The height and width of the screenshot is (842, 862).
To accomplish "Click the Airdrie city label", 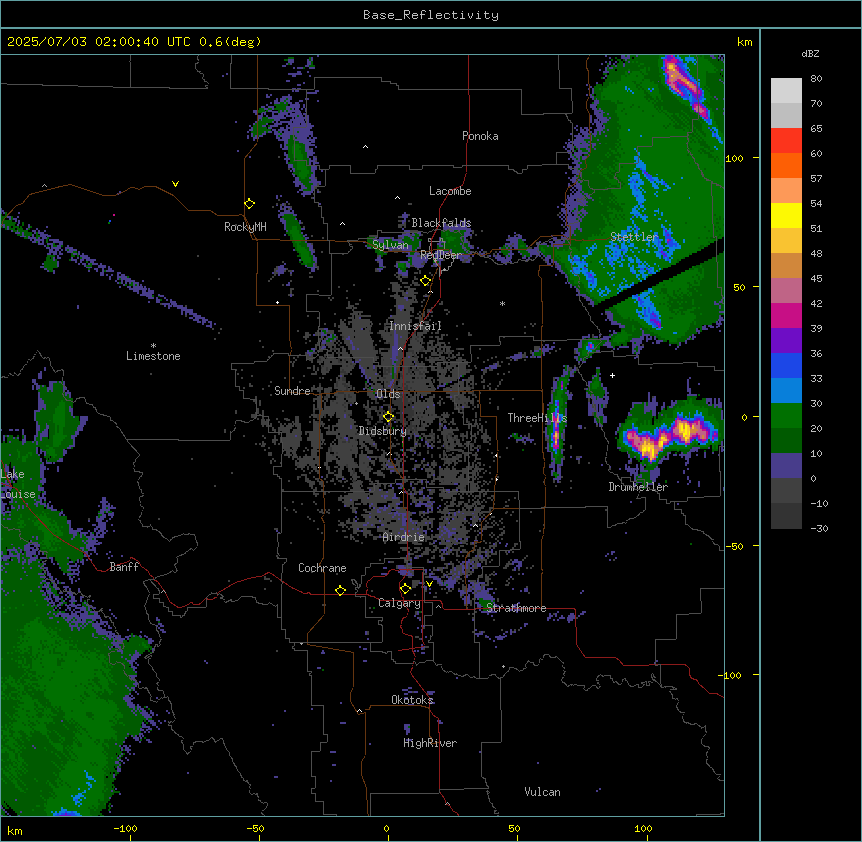I will 404,537.
